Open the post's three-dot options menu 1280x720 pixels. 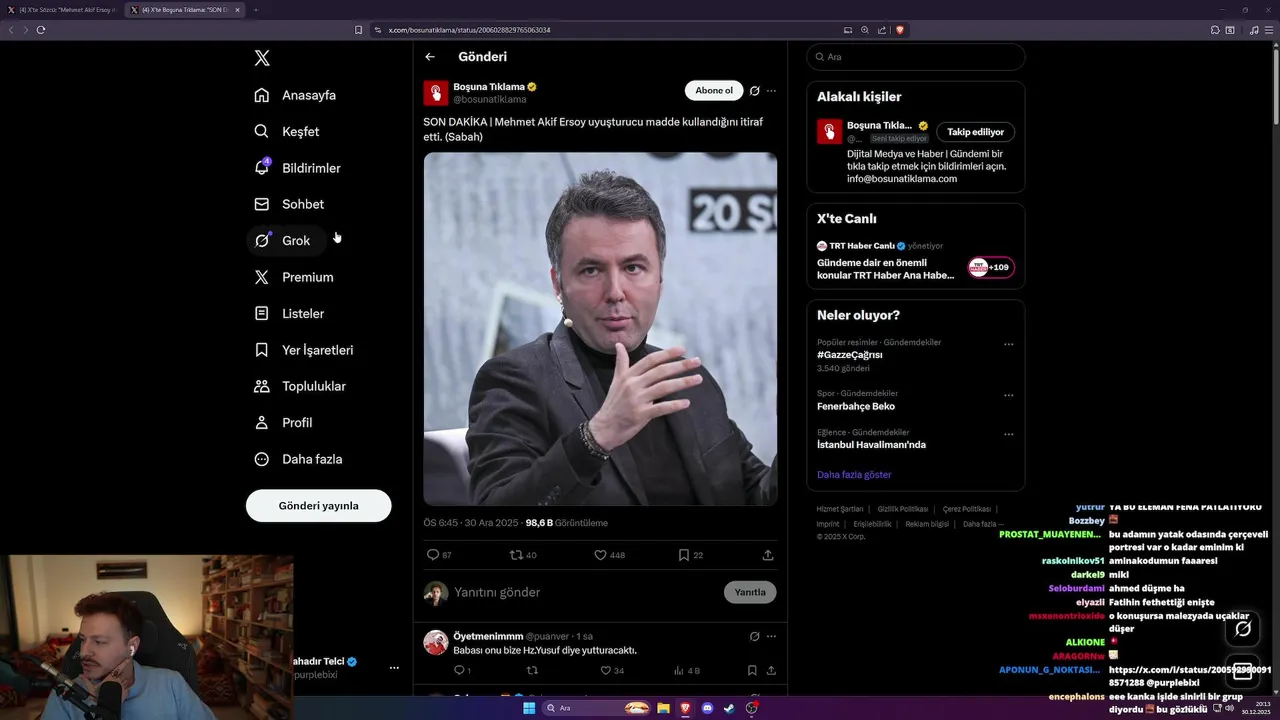pyautogui.click(x=771, y=91)
